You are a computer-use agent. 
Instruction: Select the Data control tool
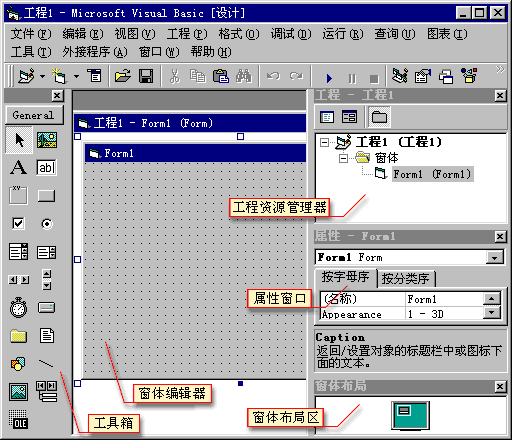[47, 392]
